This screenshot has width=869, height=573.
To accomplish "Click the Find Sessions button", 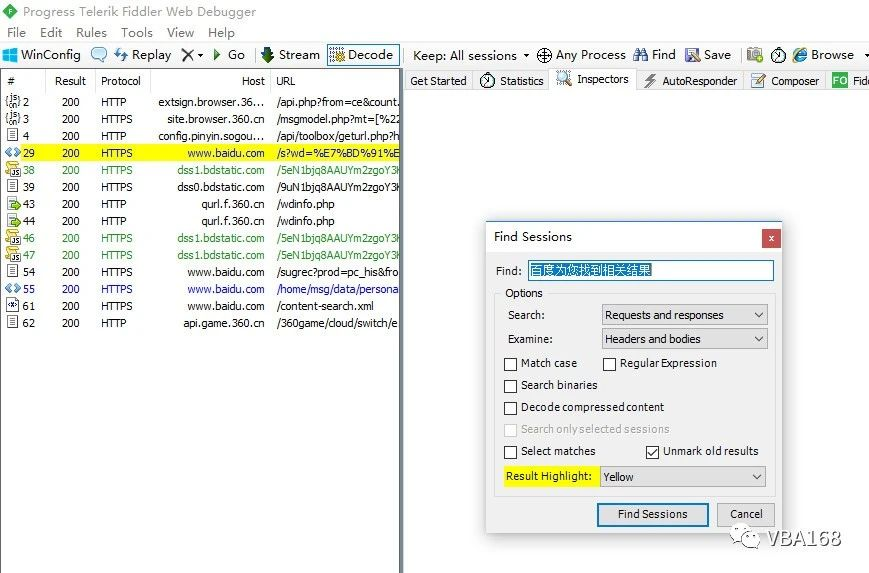I will [652, 514].
